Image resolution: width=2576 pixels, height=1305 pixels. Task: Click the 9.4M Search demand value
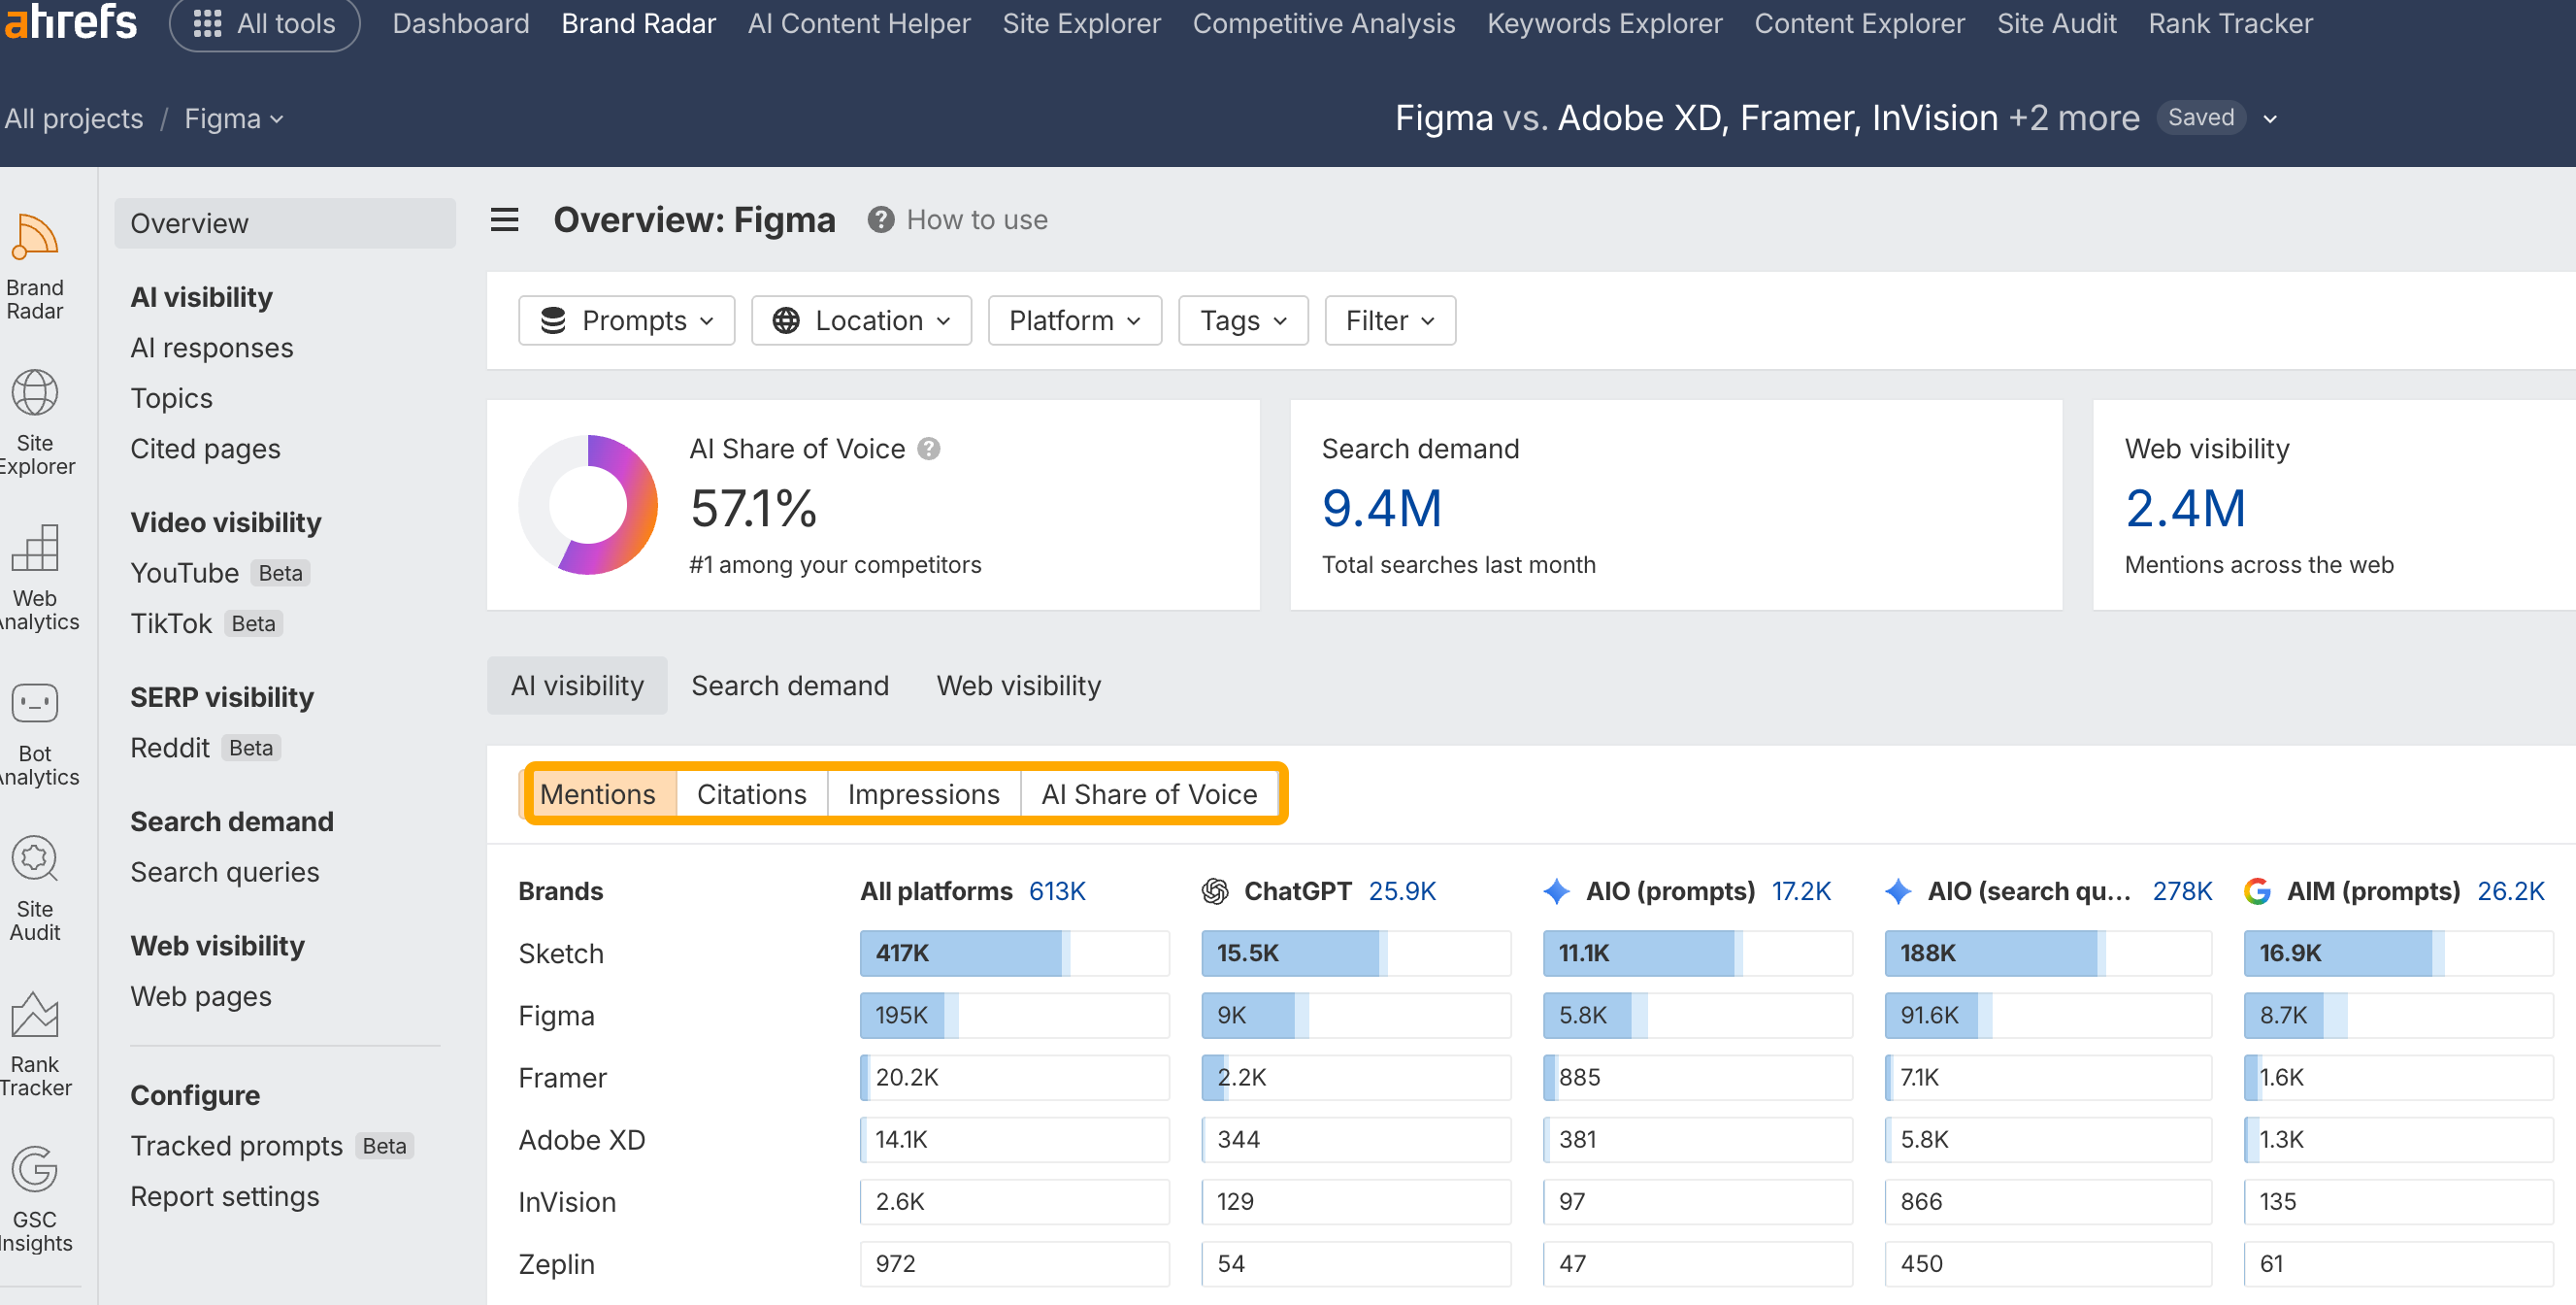pyautogui.click(x=1382, y=508)
